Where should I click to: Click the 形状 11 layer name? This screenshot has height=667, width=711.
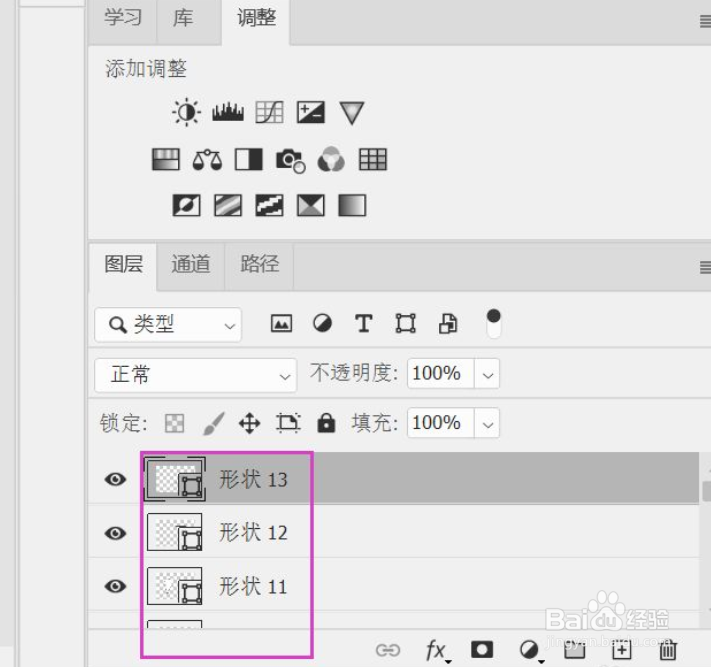tap(253, 586)
